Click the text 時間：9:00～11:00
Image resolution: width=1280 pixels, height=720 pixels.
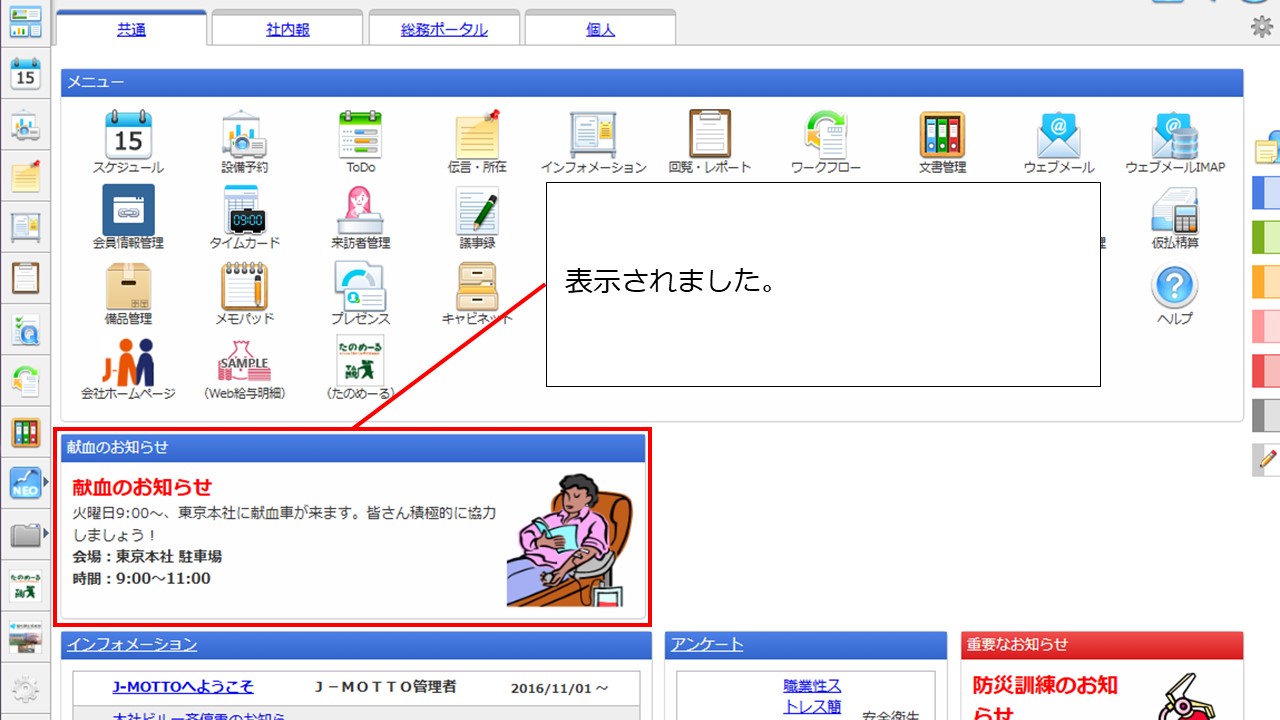(141, 578)
